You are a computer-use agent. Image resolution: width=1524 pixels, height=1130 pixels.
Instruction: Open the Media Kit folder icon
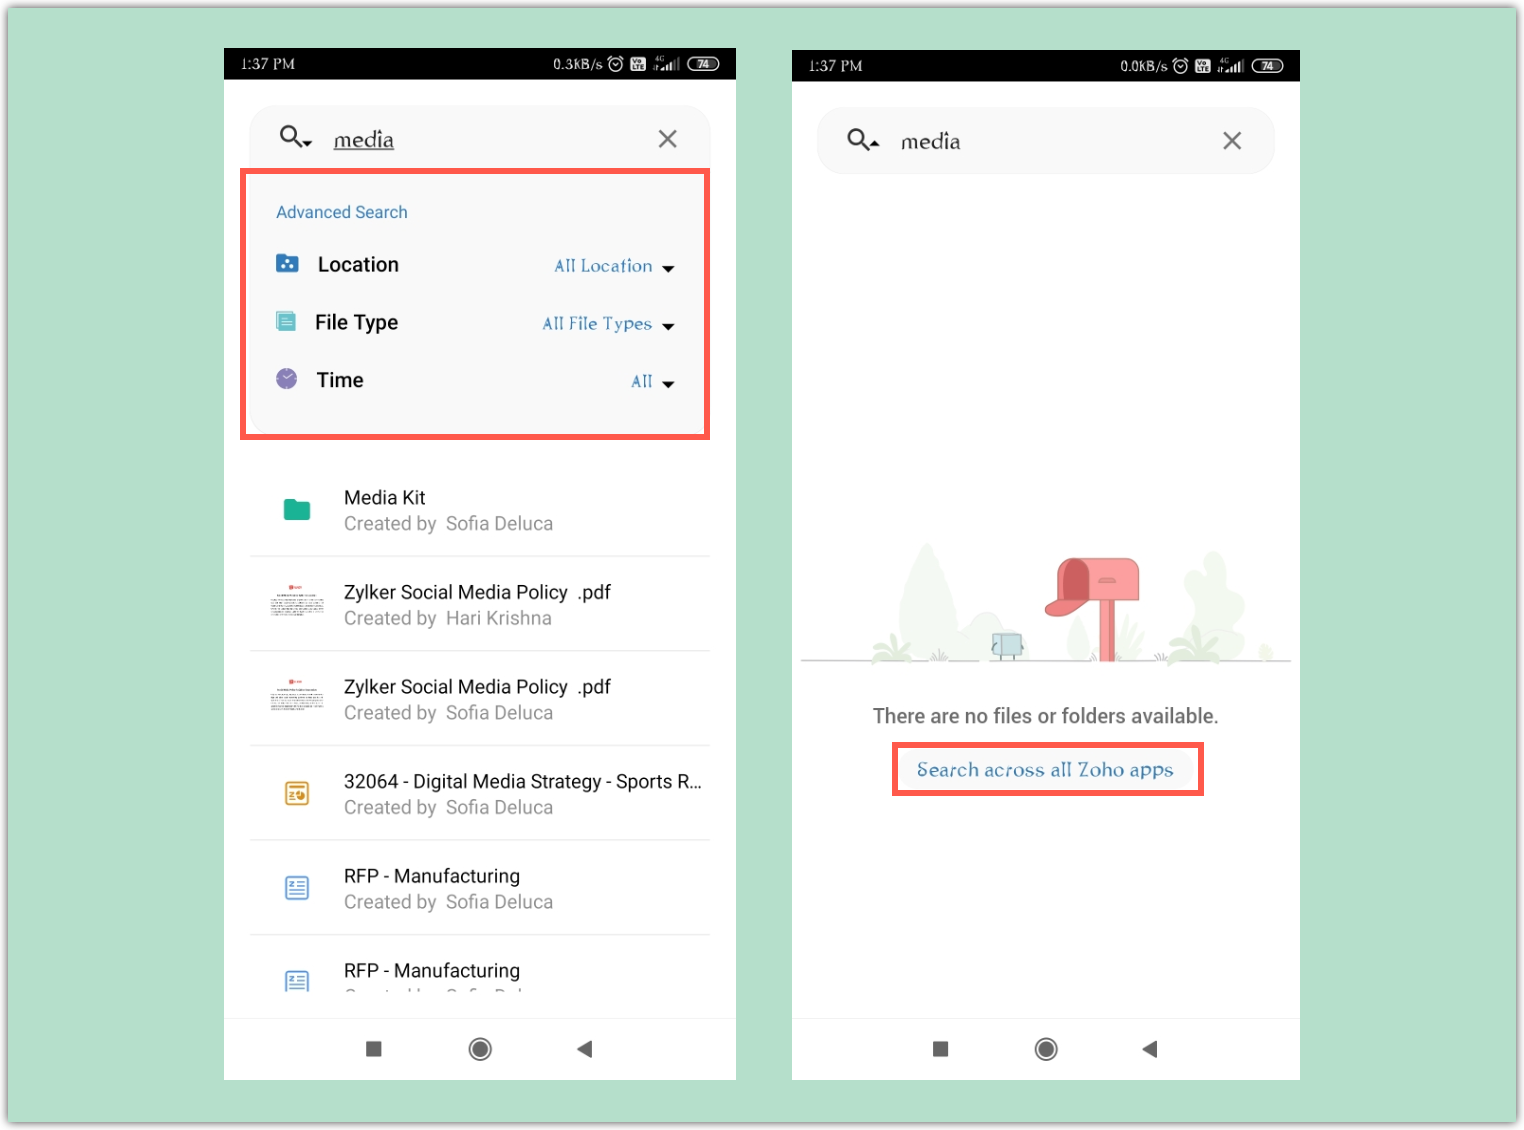click(296, 509)
